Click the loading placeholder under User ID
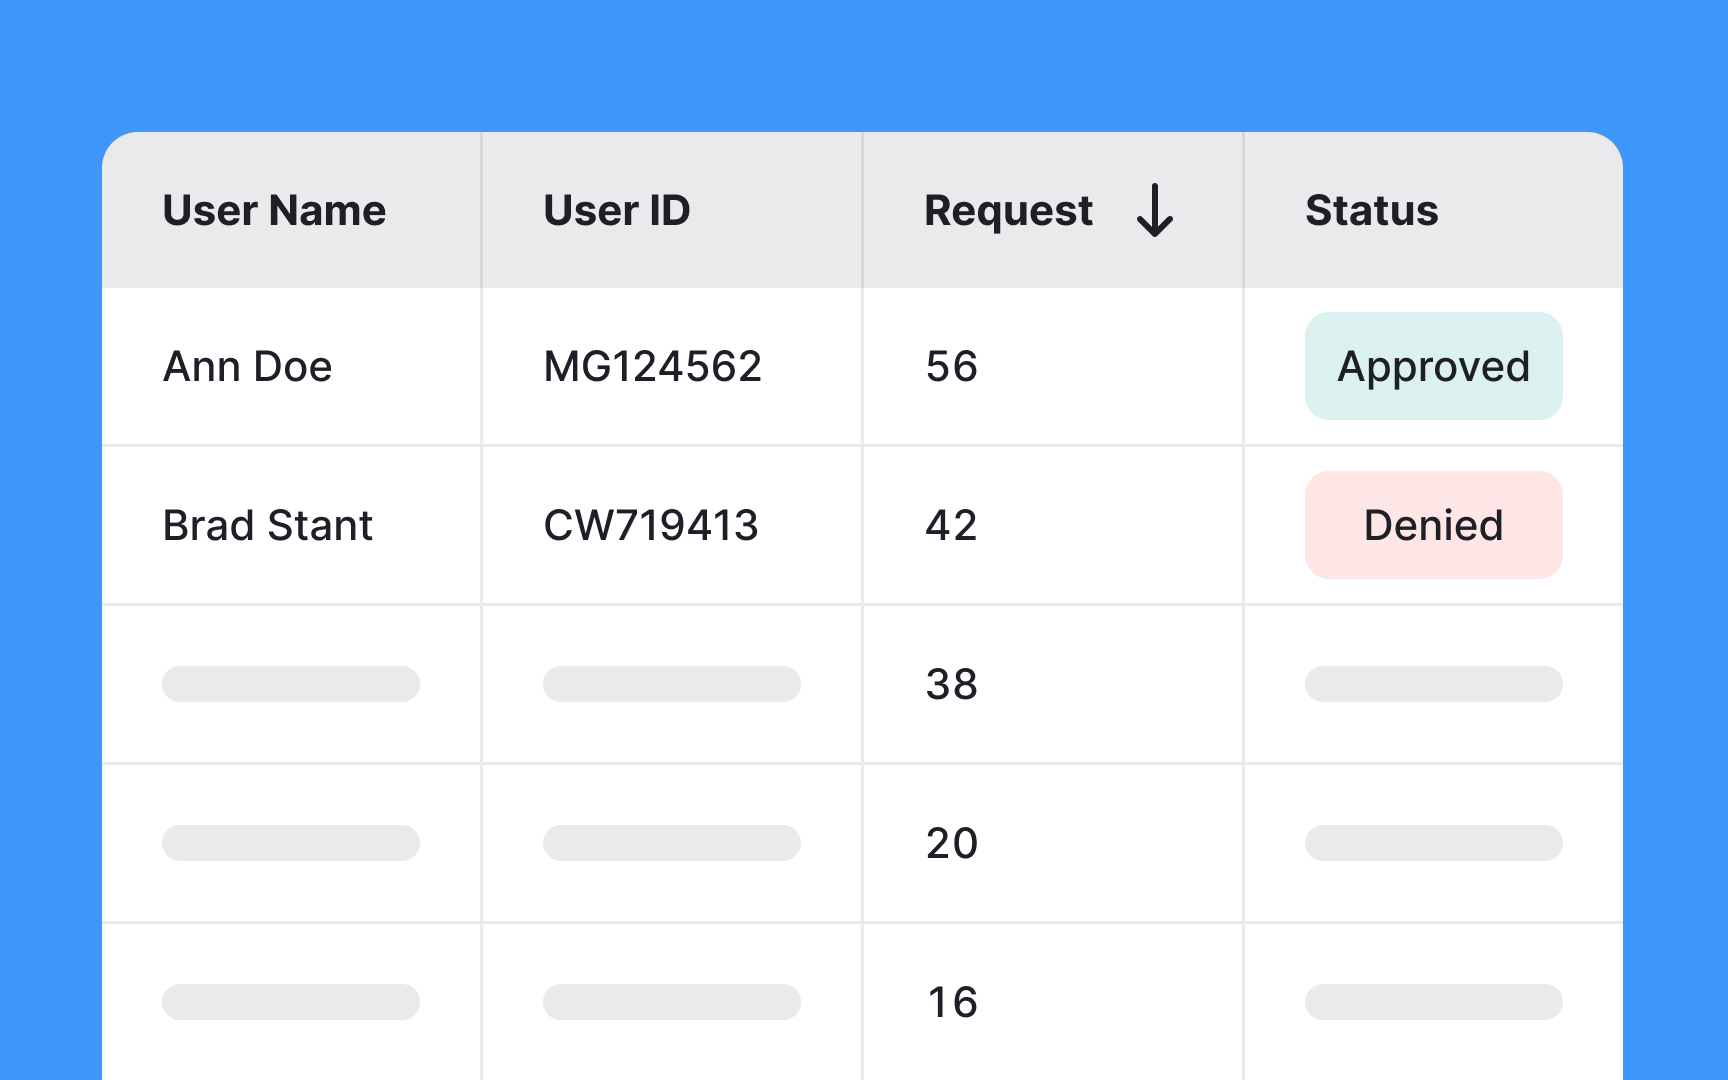Image resolution: width=1728 pixels, height=1080 pixels. [x=671, y=684]
